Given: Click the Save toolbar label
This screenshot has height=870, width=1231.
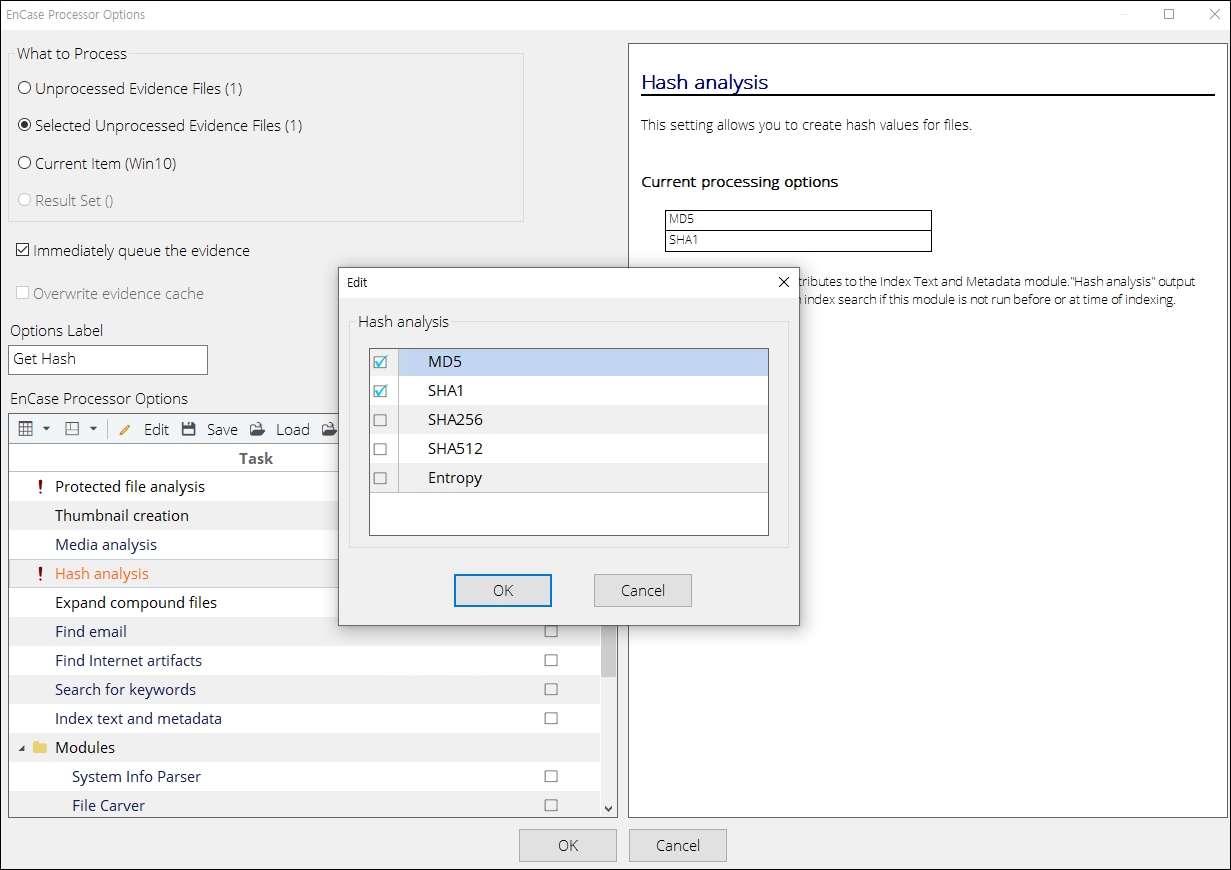Looking at the screenshot, I should point(222,430).
